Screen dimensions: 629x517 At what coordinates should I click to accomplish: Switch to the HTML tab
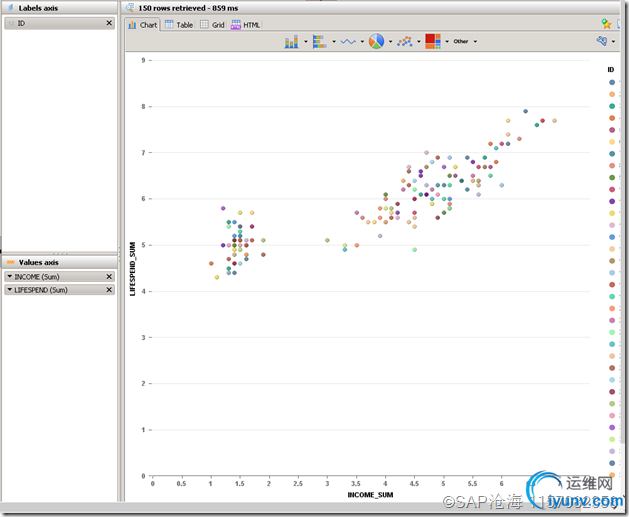pos(246,25)
